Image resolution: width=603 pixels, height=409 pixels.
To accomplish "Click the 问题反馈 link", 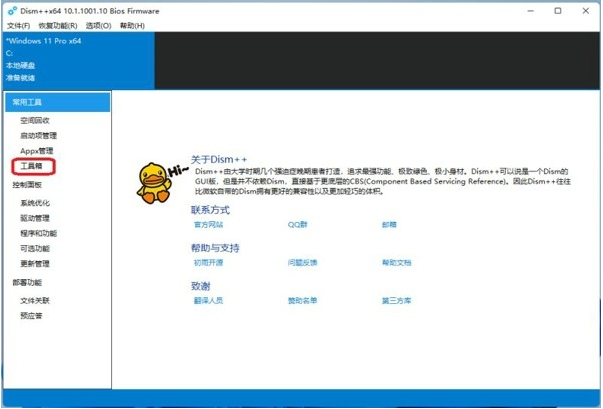I will (x=302, y=263).
